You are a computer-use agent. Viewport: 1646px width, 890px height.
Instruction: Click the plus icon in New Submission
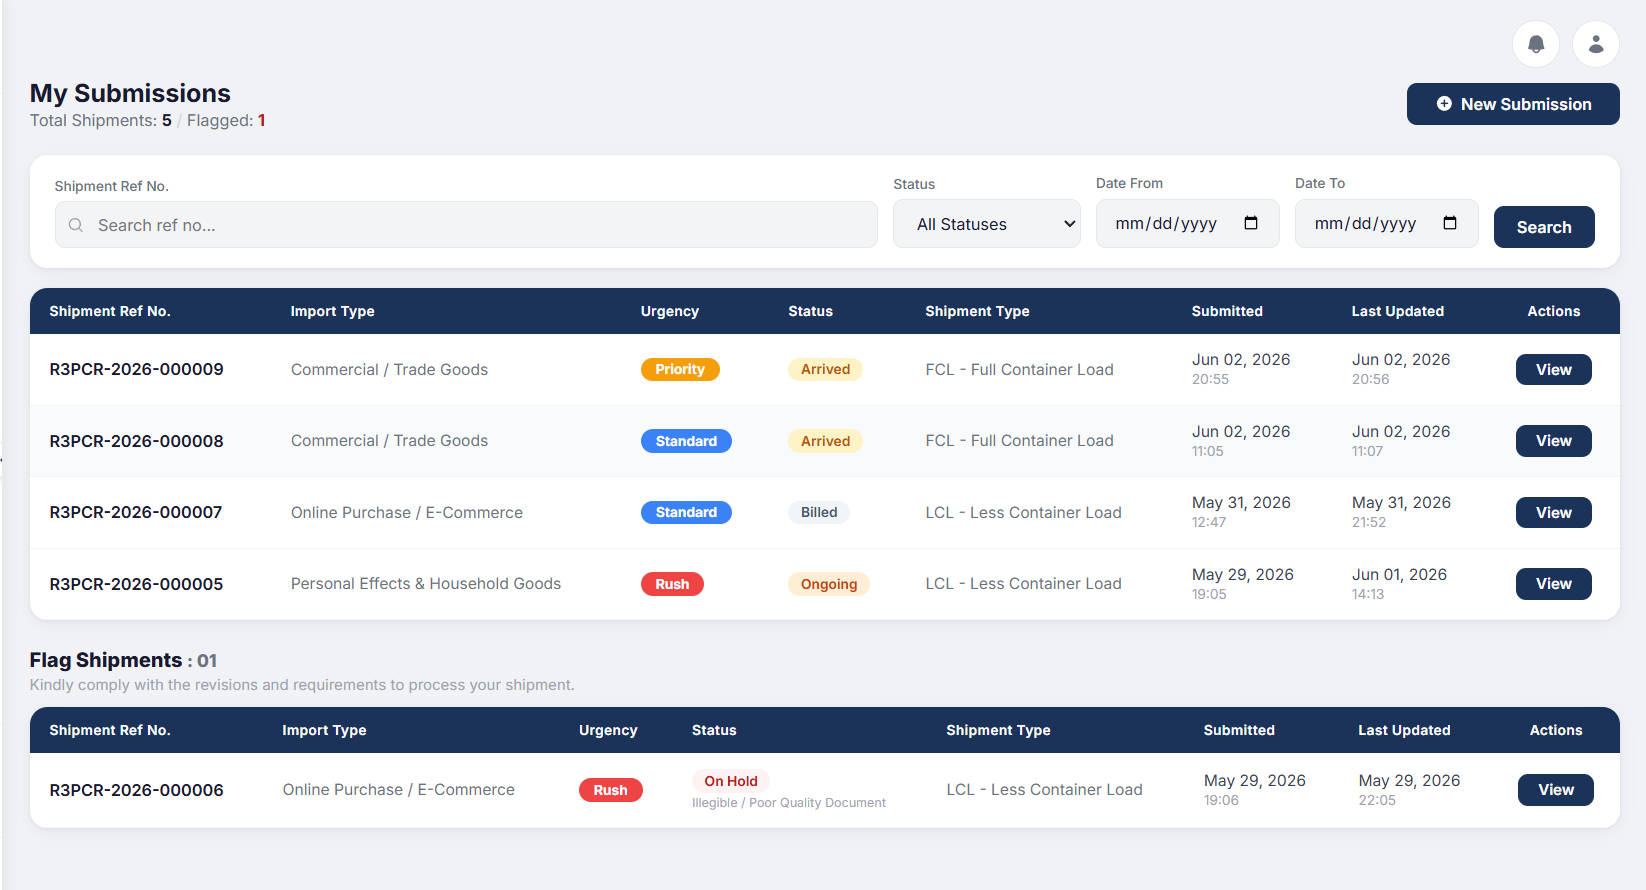[1444, 104]
